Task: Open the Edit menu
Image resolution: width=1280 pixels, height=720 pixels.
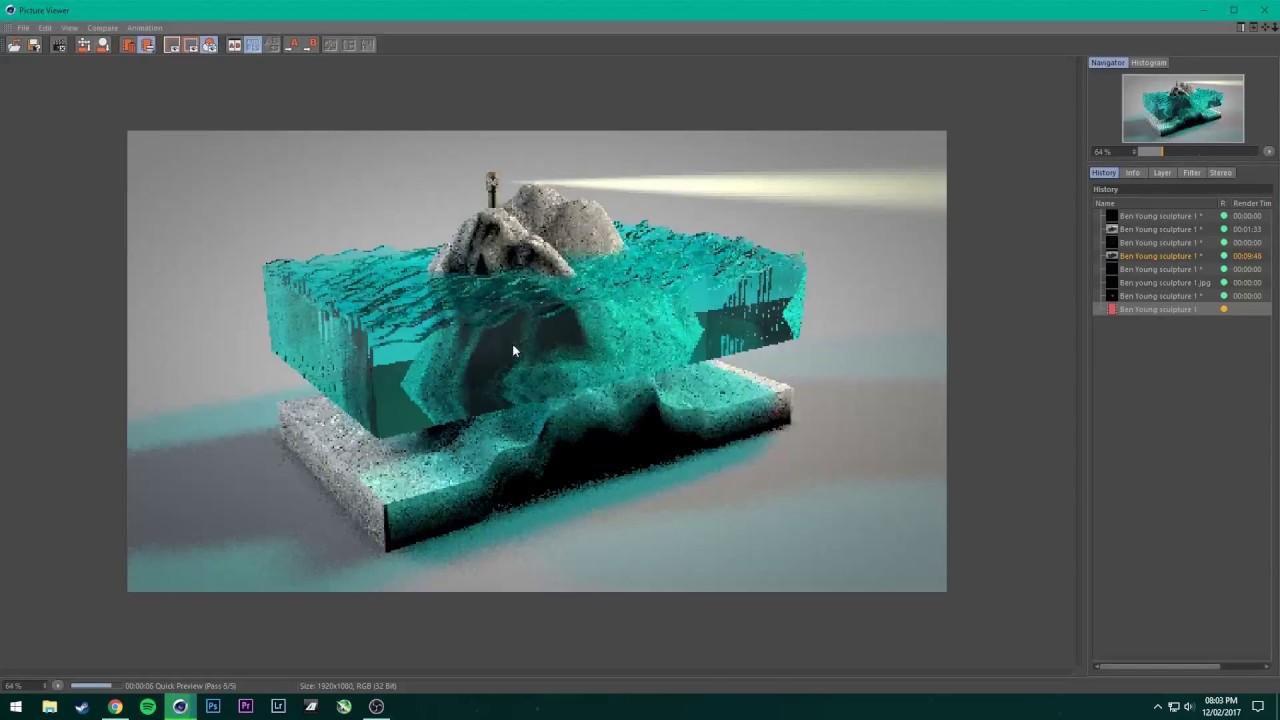Action: point(45,28)
